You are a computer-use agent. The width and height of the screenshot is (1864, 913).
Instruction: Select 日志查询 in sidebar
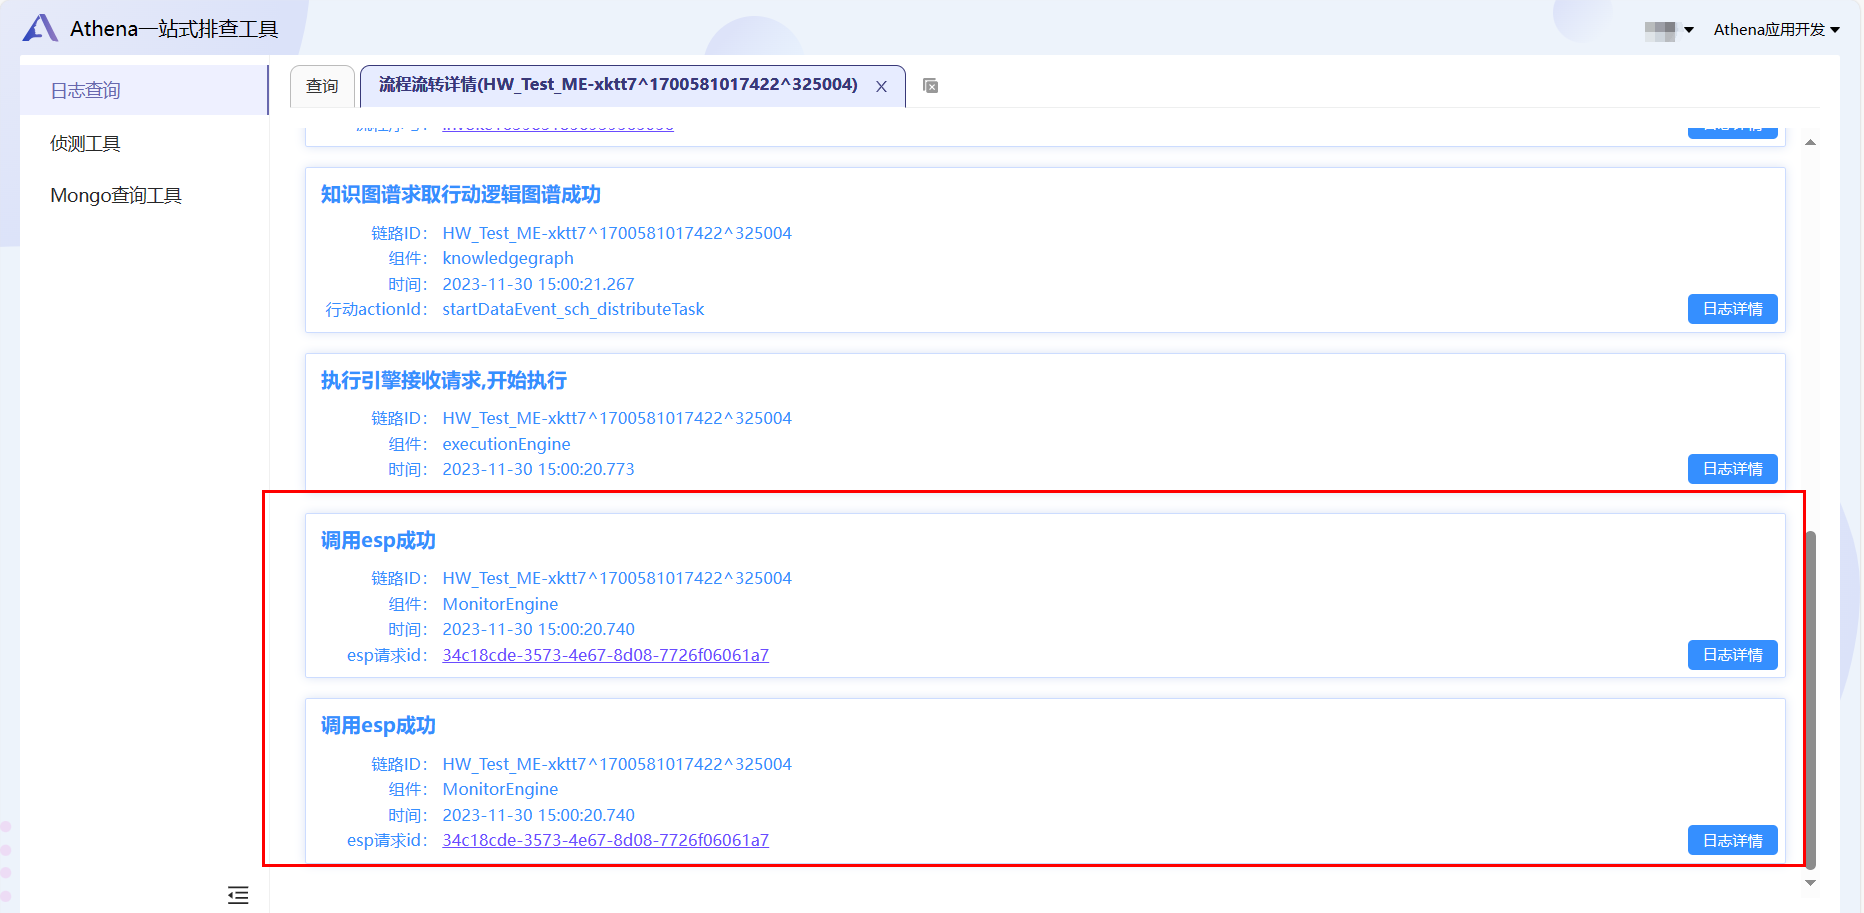pos(144,90)
